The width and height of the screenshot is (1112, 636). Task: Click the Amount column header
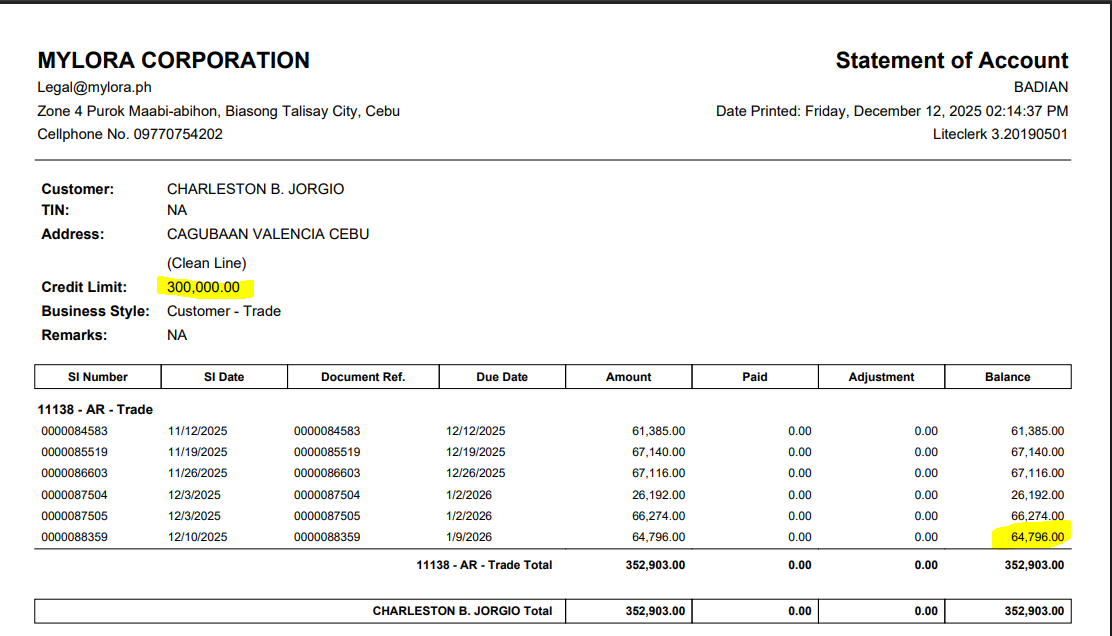point(628,377)
